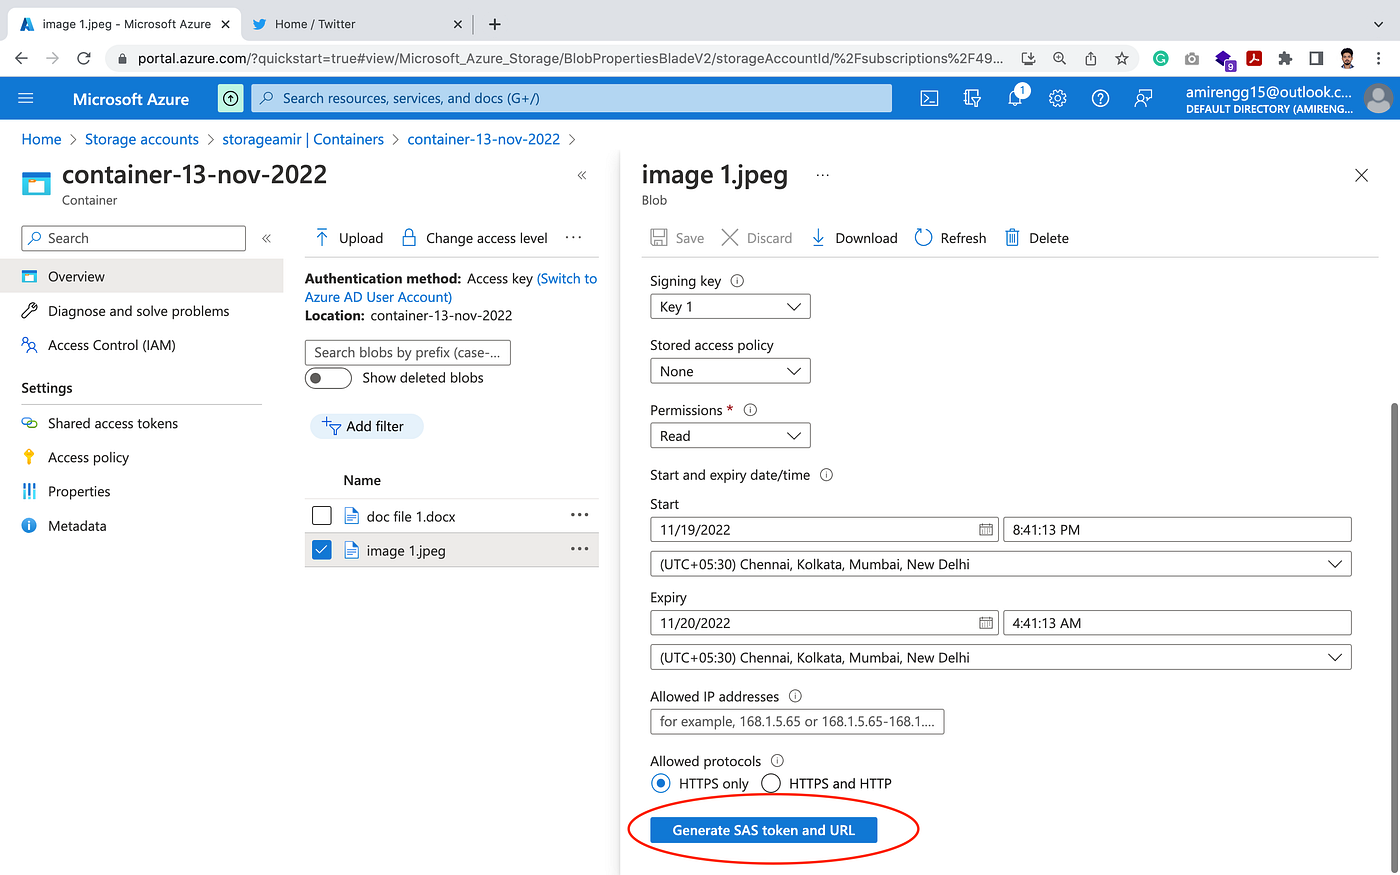The image size is (1400, 875).
Task: Select HTTPS and HTTP radio button
Action: pyautogui.click(x=770, y=783)
